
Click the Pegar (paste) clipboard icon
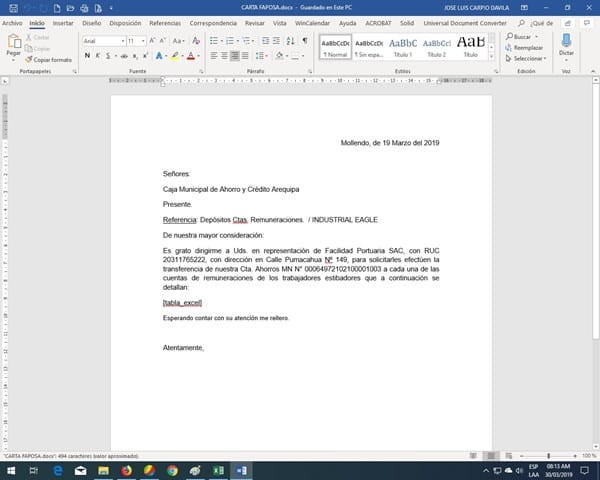coord(14,42)
